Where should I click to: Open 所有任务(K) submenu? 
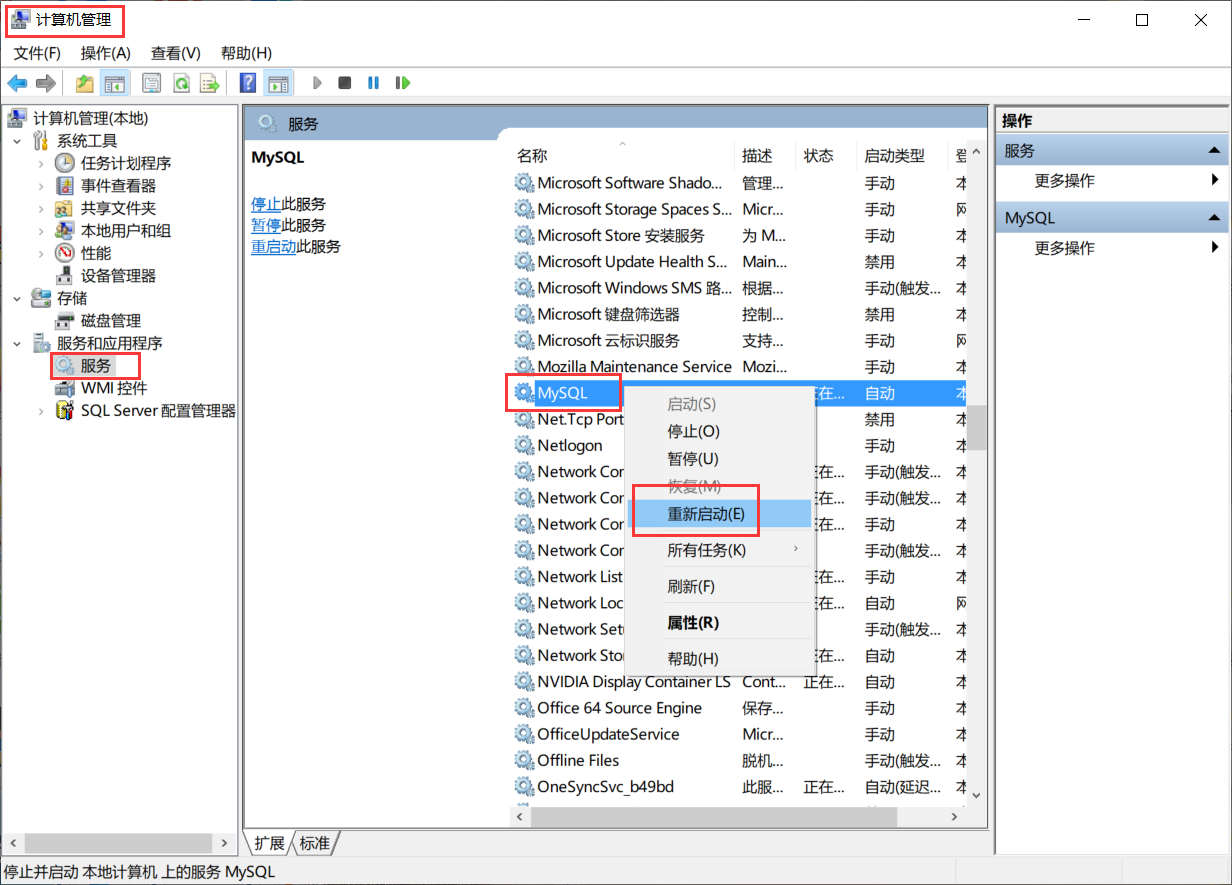pyautogui.click(x=720, y=550)
